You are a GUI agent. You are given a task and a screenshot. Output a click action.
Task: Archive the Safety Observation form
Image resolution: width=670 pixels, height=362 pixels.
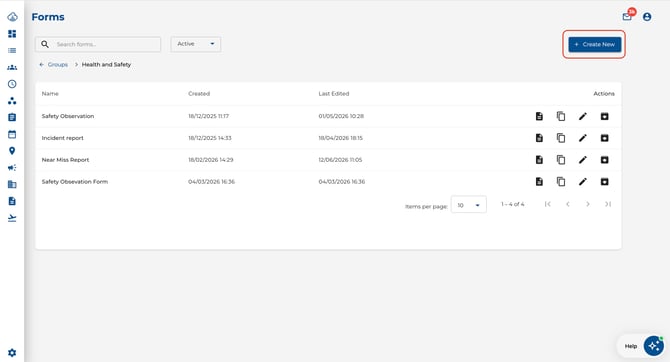[604, 116]
